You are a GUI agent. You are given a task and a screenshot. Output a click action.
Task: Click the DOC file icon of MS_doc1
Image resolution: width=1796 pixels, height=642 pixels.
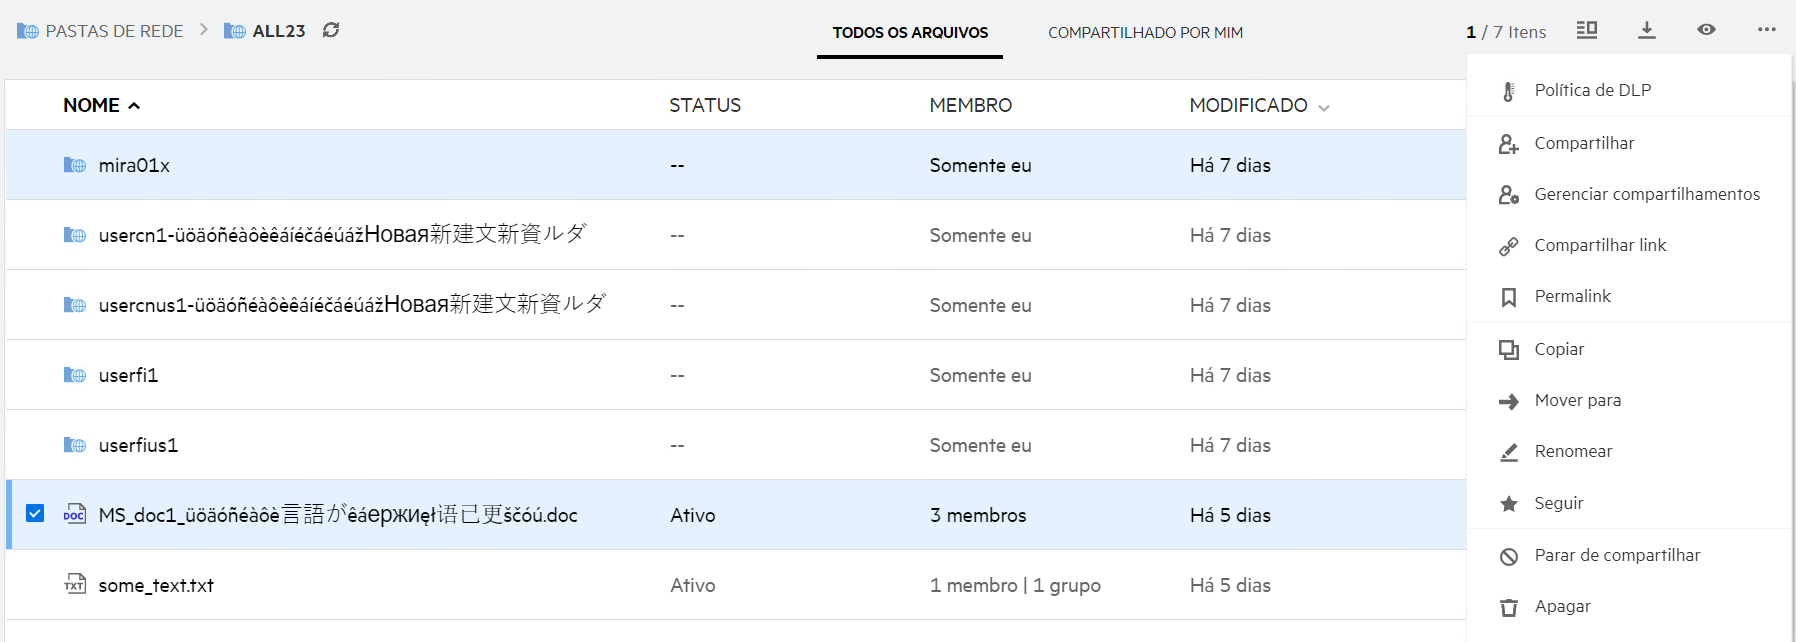[x=75, y=515]
